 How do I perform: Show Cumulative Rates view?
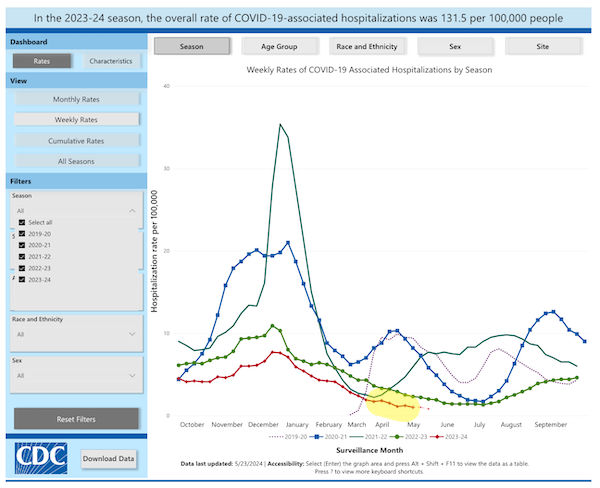coord(77,141)
